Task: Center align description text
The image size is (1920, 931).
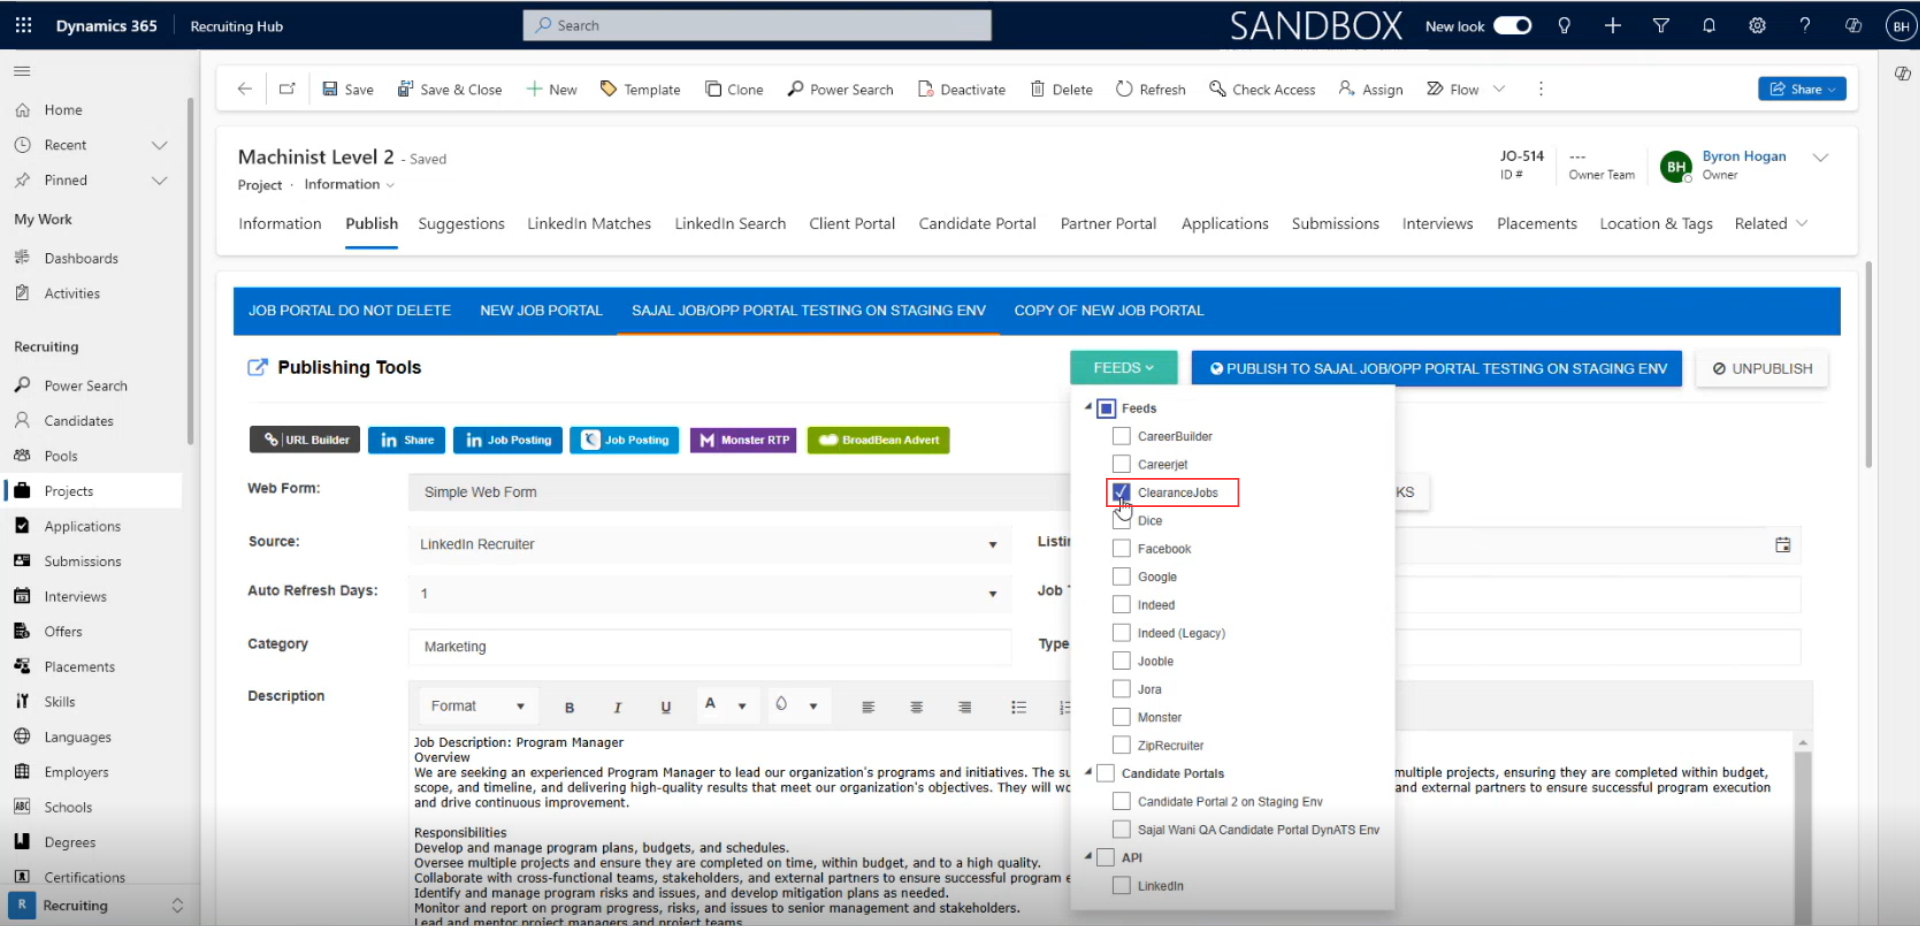Action: click(x=916, y=707)
